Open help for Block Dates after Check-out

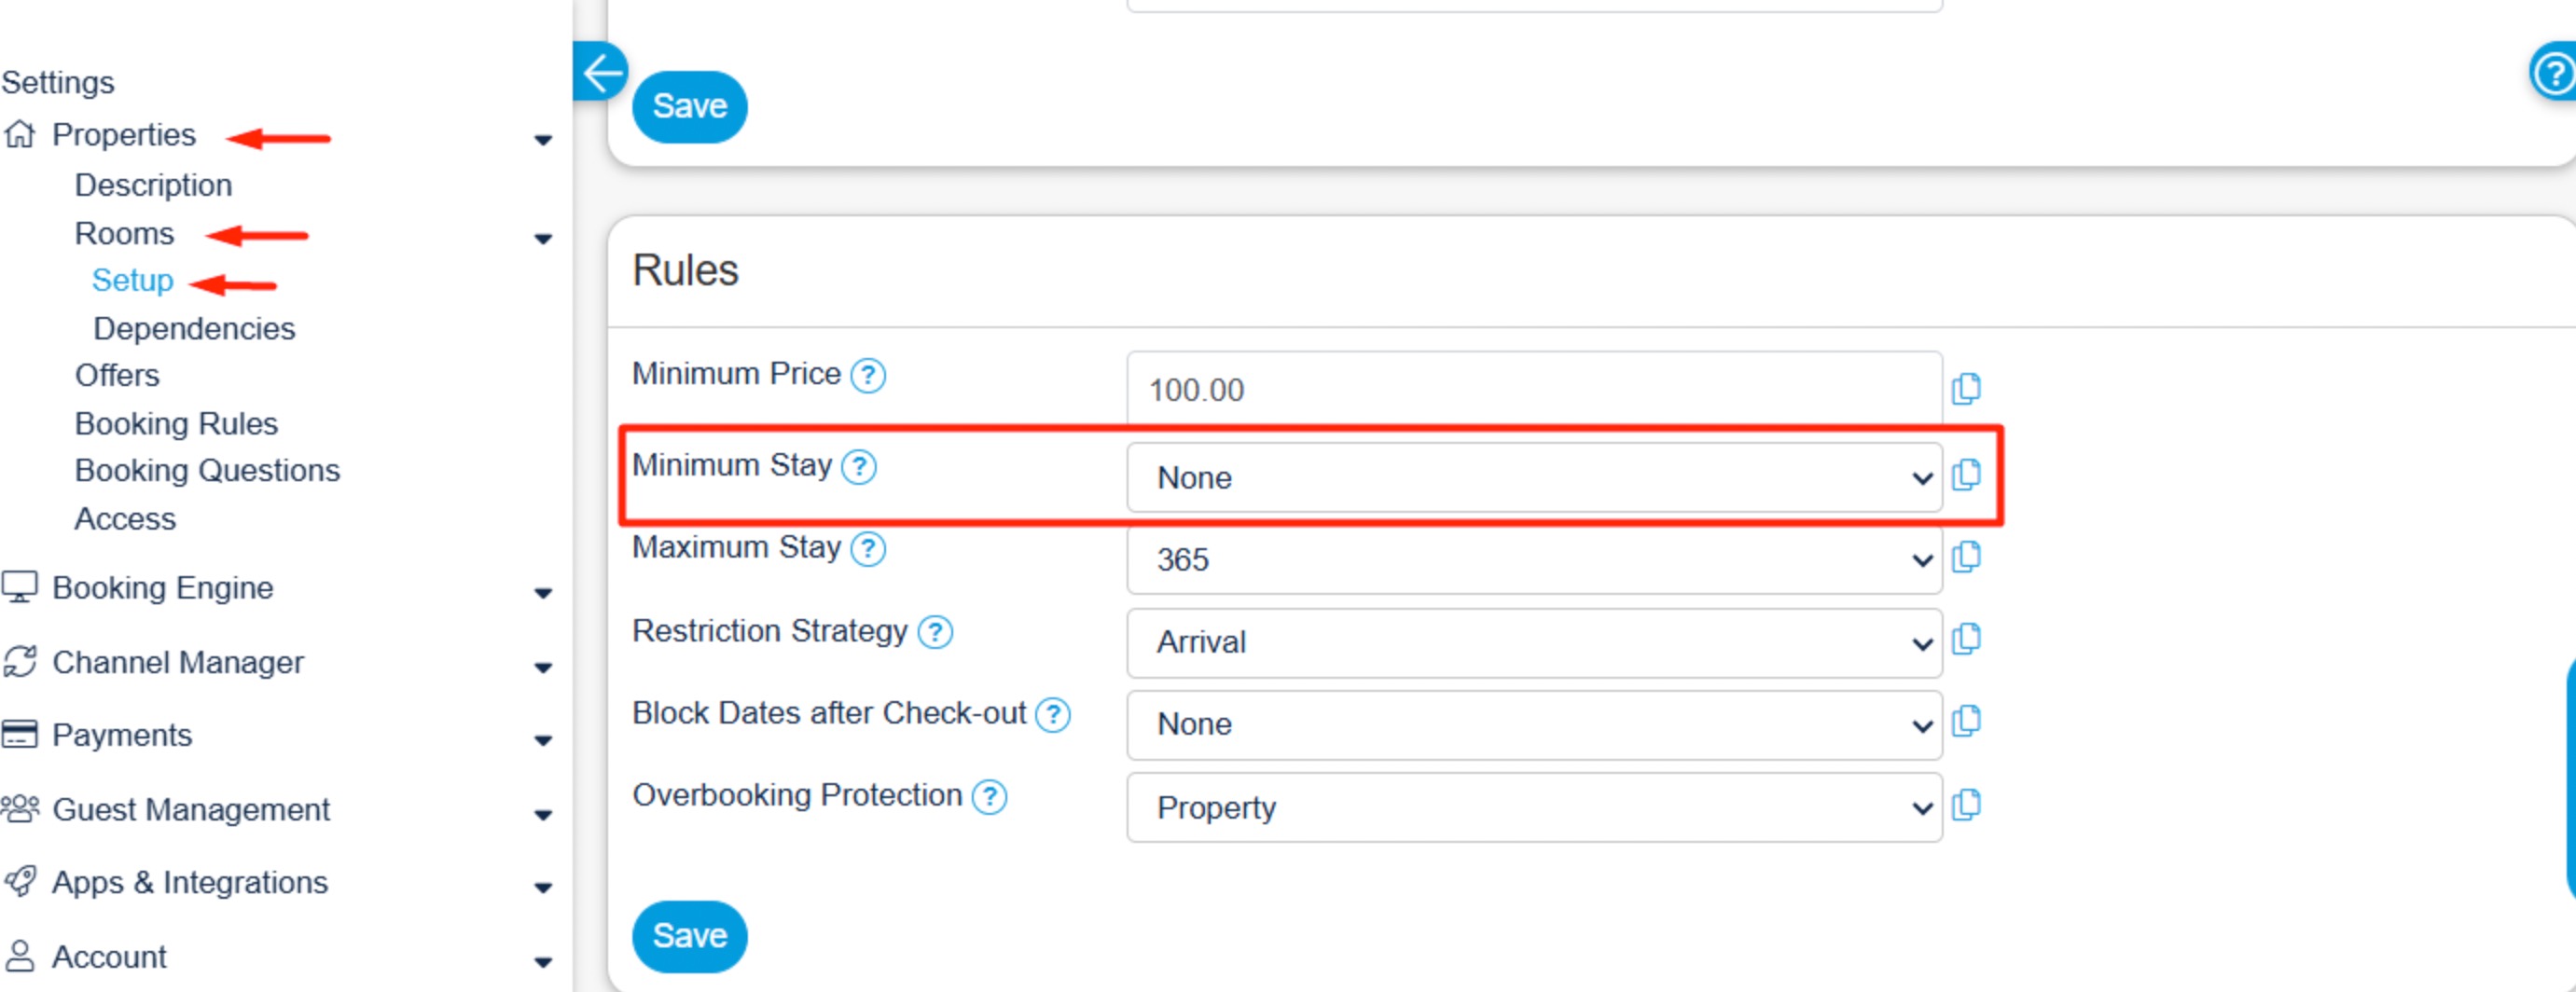[x=1052, y=715]
